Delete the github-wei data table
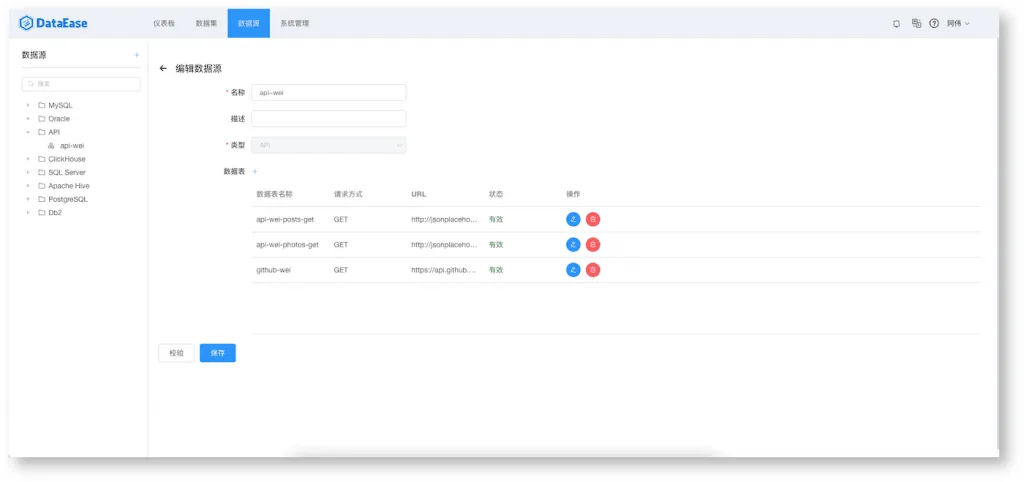 click(593, 270)
